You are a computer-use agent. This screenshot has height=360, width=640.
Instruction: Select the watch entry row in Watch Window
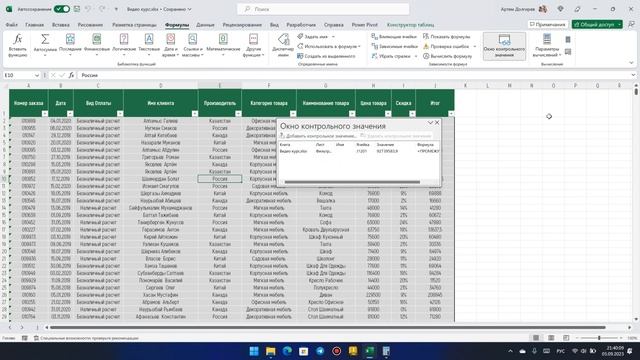(x=359, y=151)
